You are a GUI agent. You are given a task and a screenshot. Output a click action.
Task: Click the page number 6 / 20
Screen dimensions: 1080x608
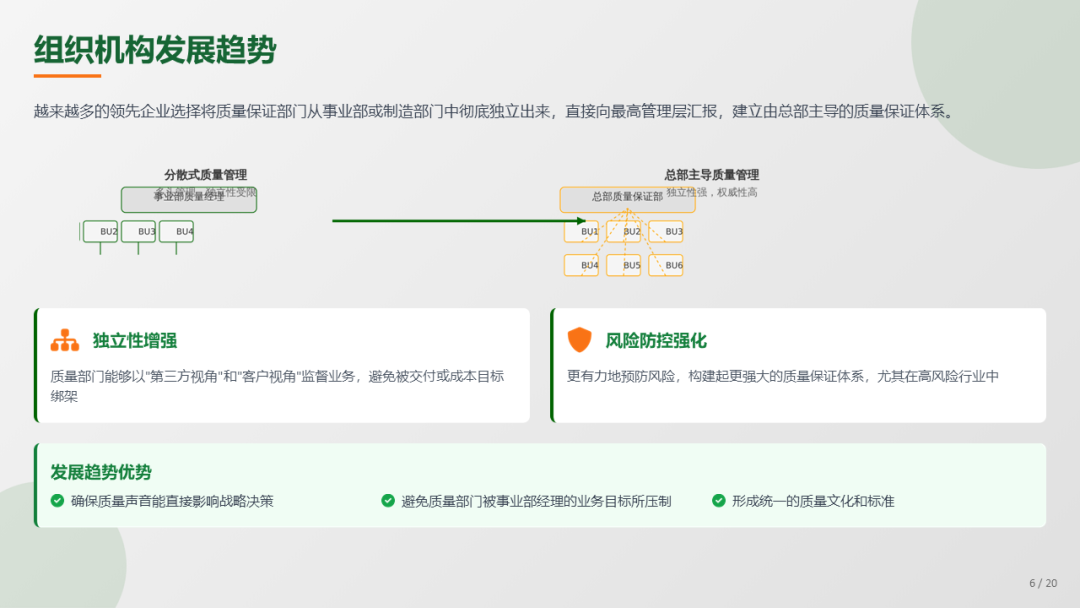(1042, 583)
